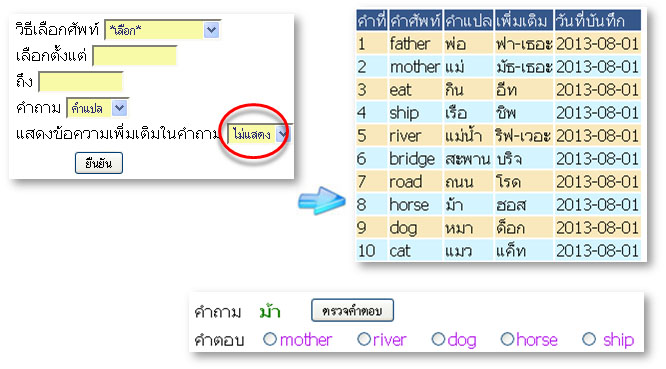Select the 'bridge' word in the table
This screenshot has width=666, height=369.
pyautogui.click(x=412, y=159)
